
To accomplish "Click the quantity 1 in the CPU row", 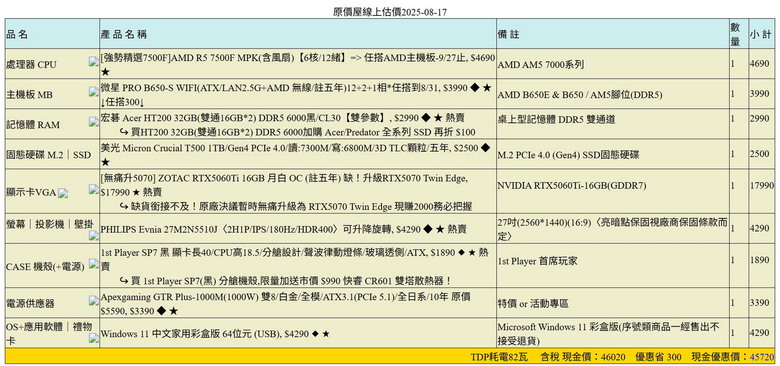I will 733,64.
